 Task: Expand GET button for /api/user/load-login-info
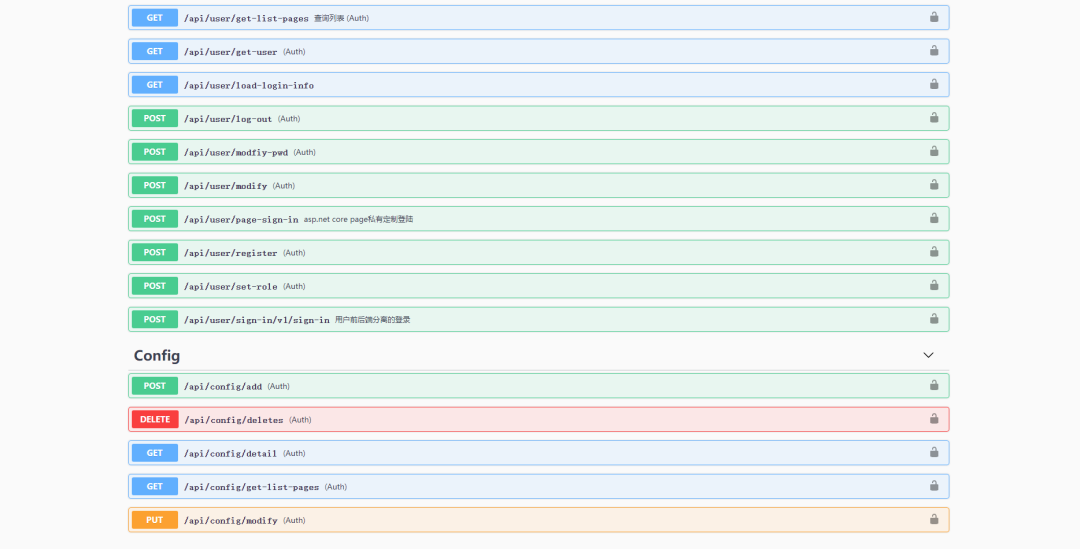(155, 85)
